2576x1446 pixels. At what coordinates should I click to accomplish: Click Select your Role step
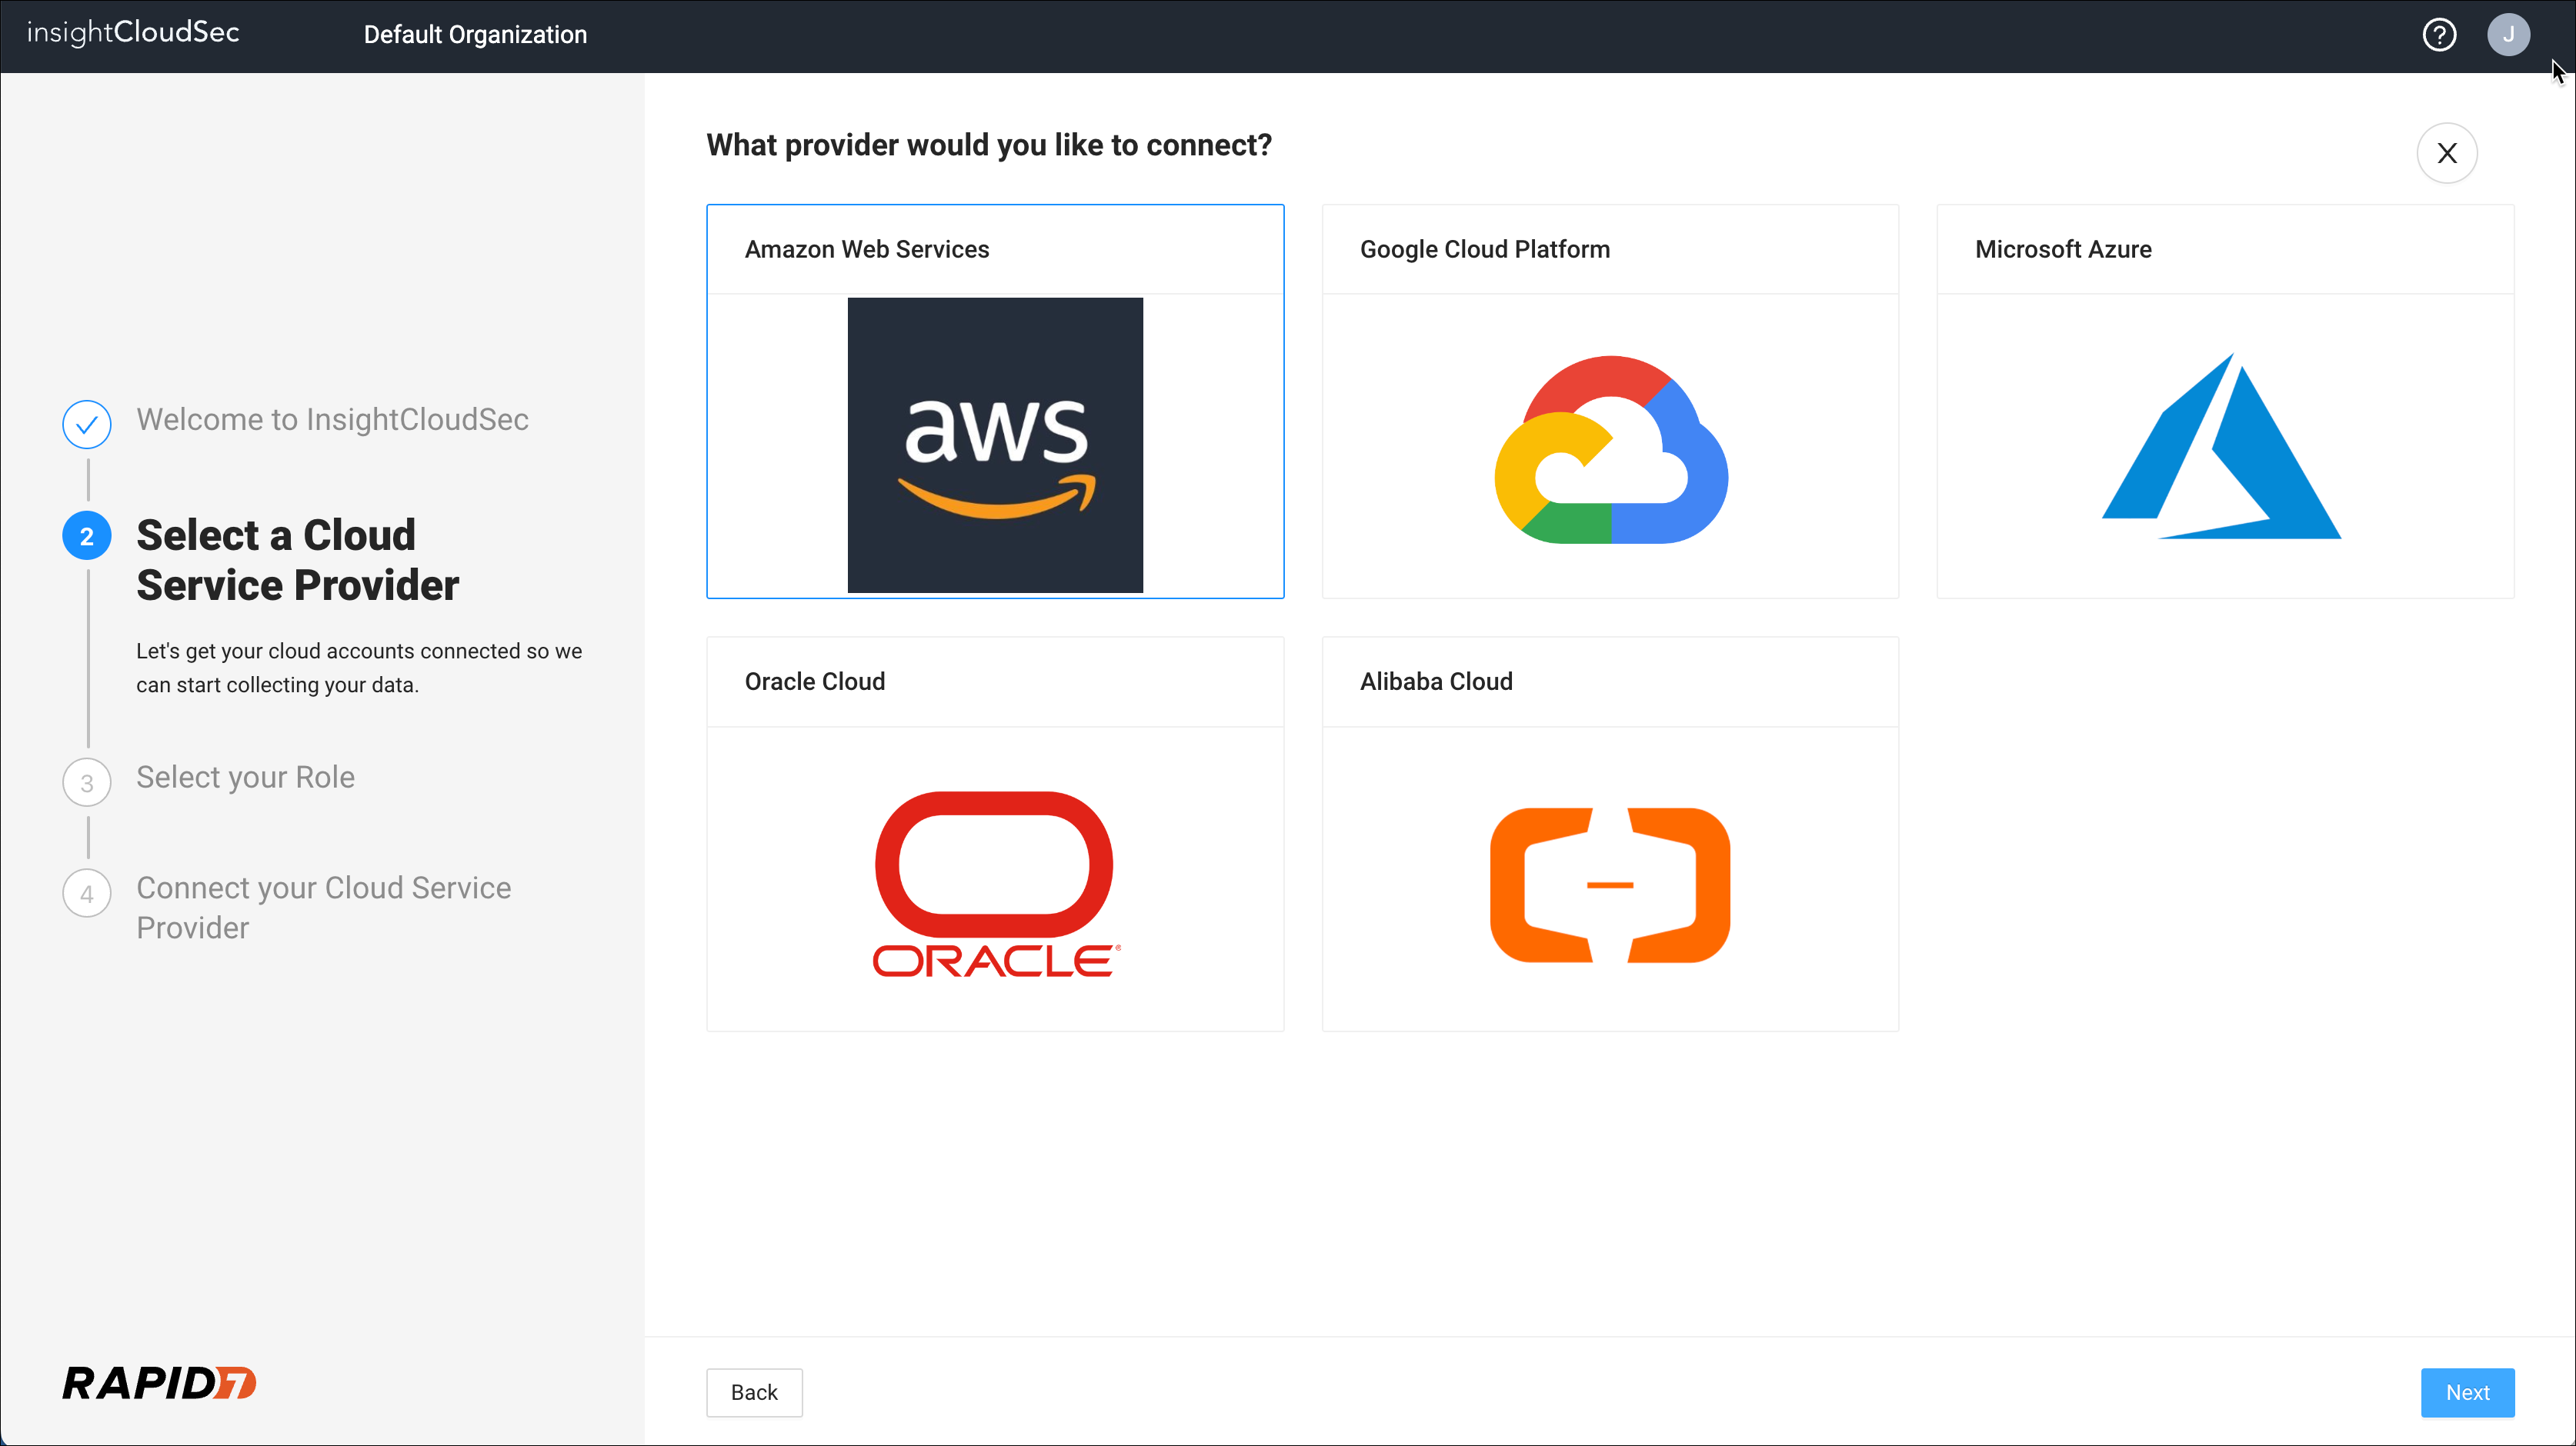click(245, 777)
